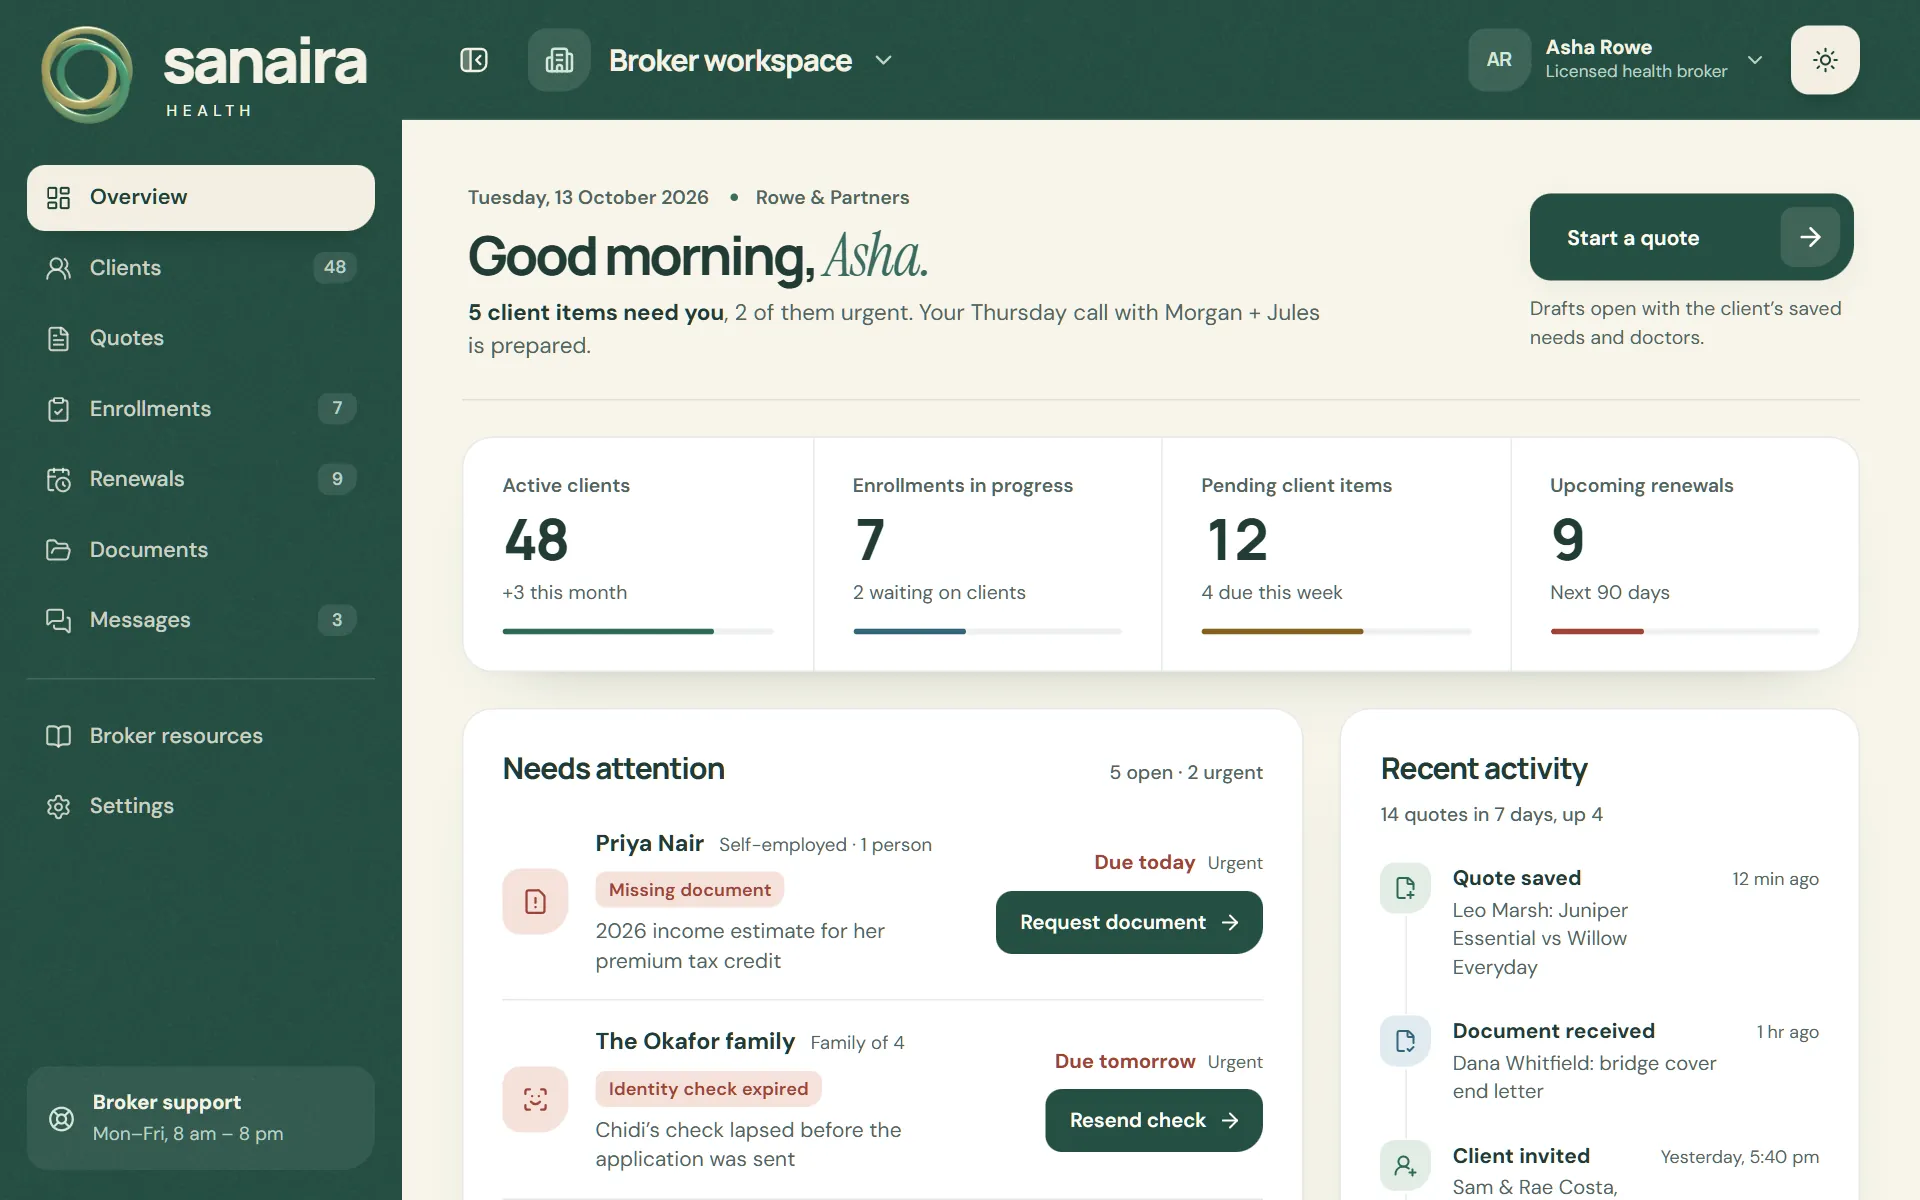Click the missing document alert icon for Priya Nair
The width and height of the screenshot is (1920, 1200).
coord(535,902)
